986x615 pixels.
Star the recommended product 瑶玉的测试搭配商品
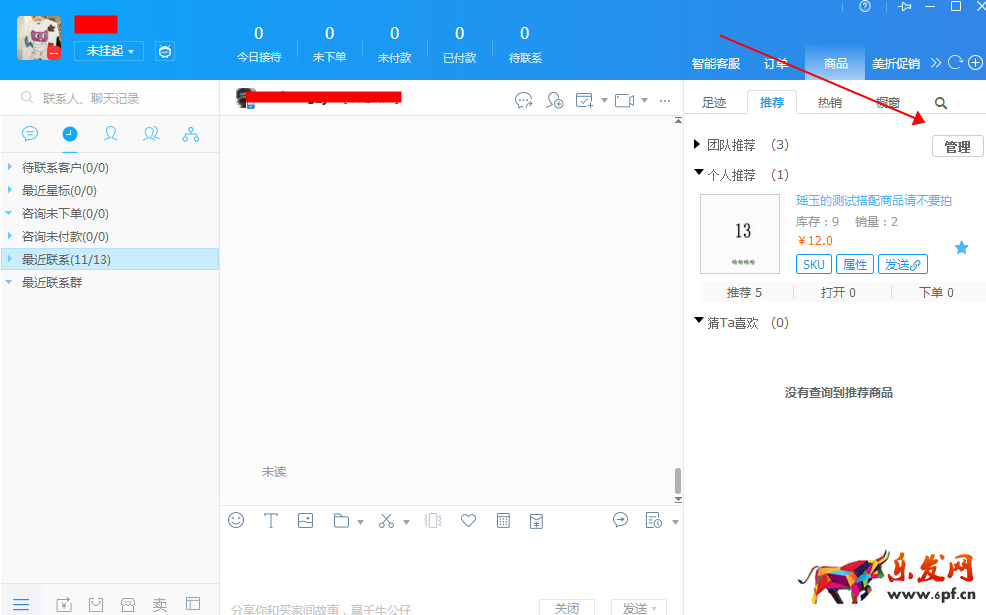click(961, 247)
